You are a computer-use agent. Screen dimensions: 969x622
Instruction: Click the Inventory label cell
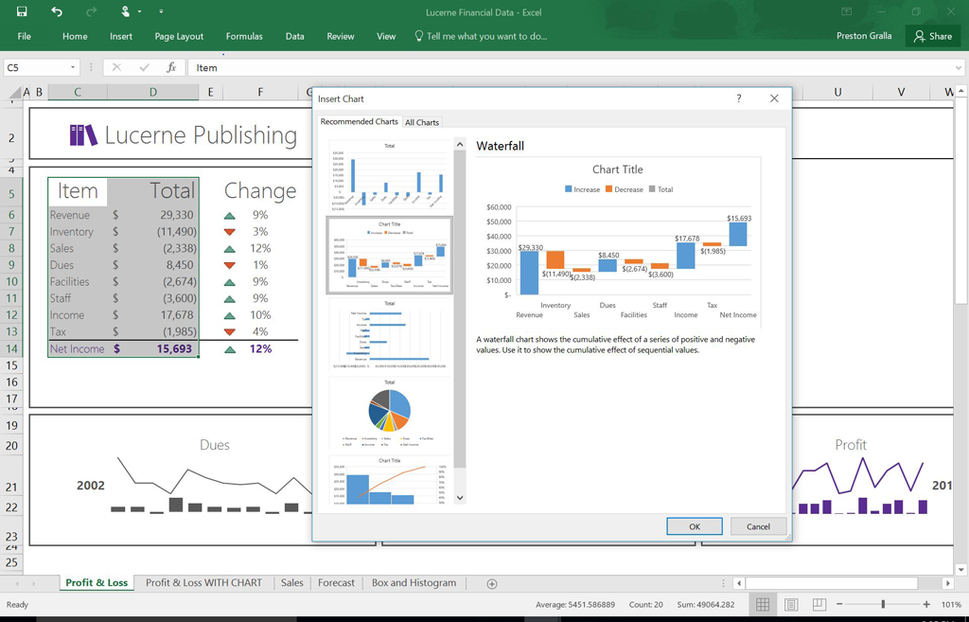coord(77,232)
